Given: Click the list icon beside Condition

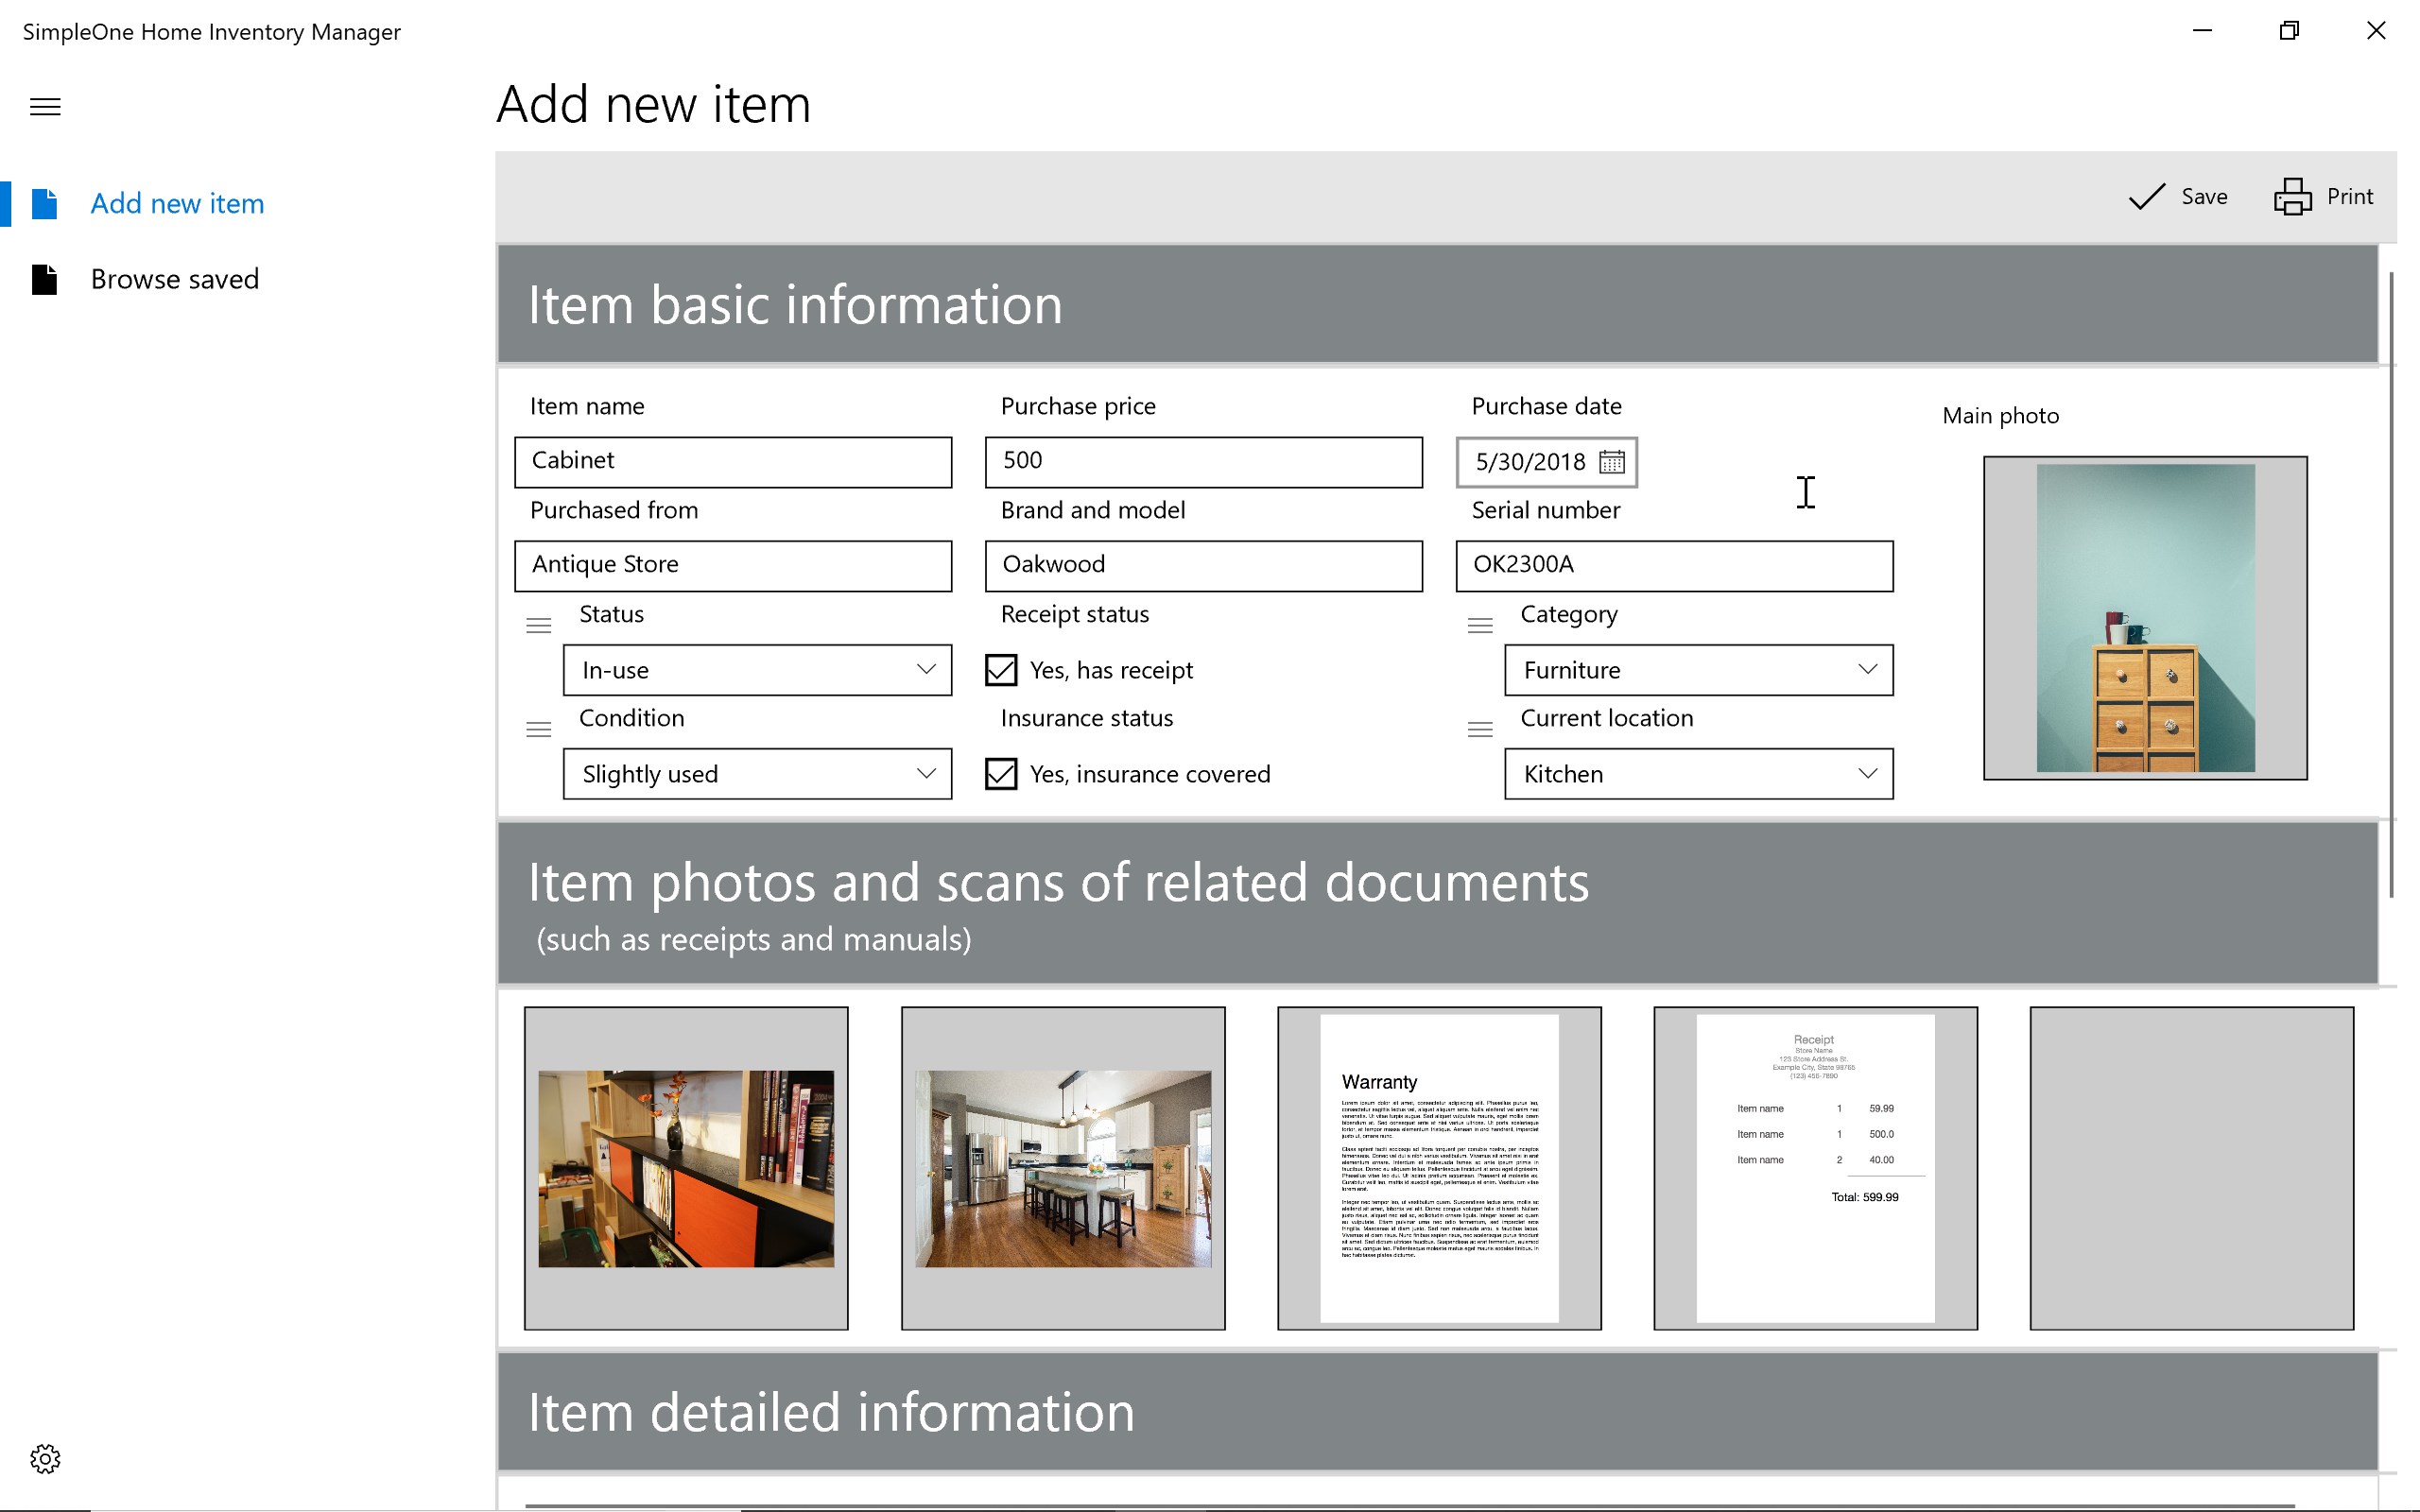Looking at the screenshot, I should point(538,730).
